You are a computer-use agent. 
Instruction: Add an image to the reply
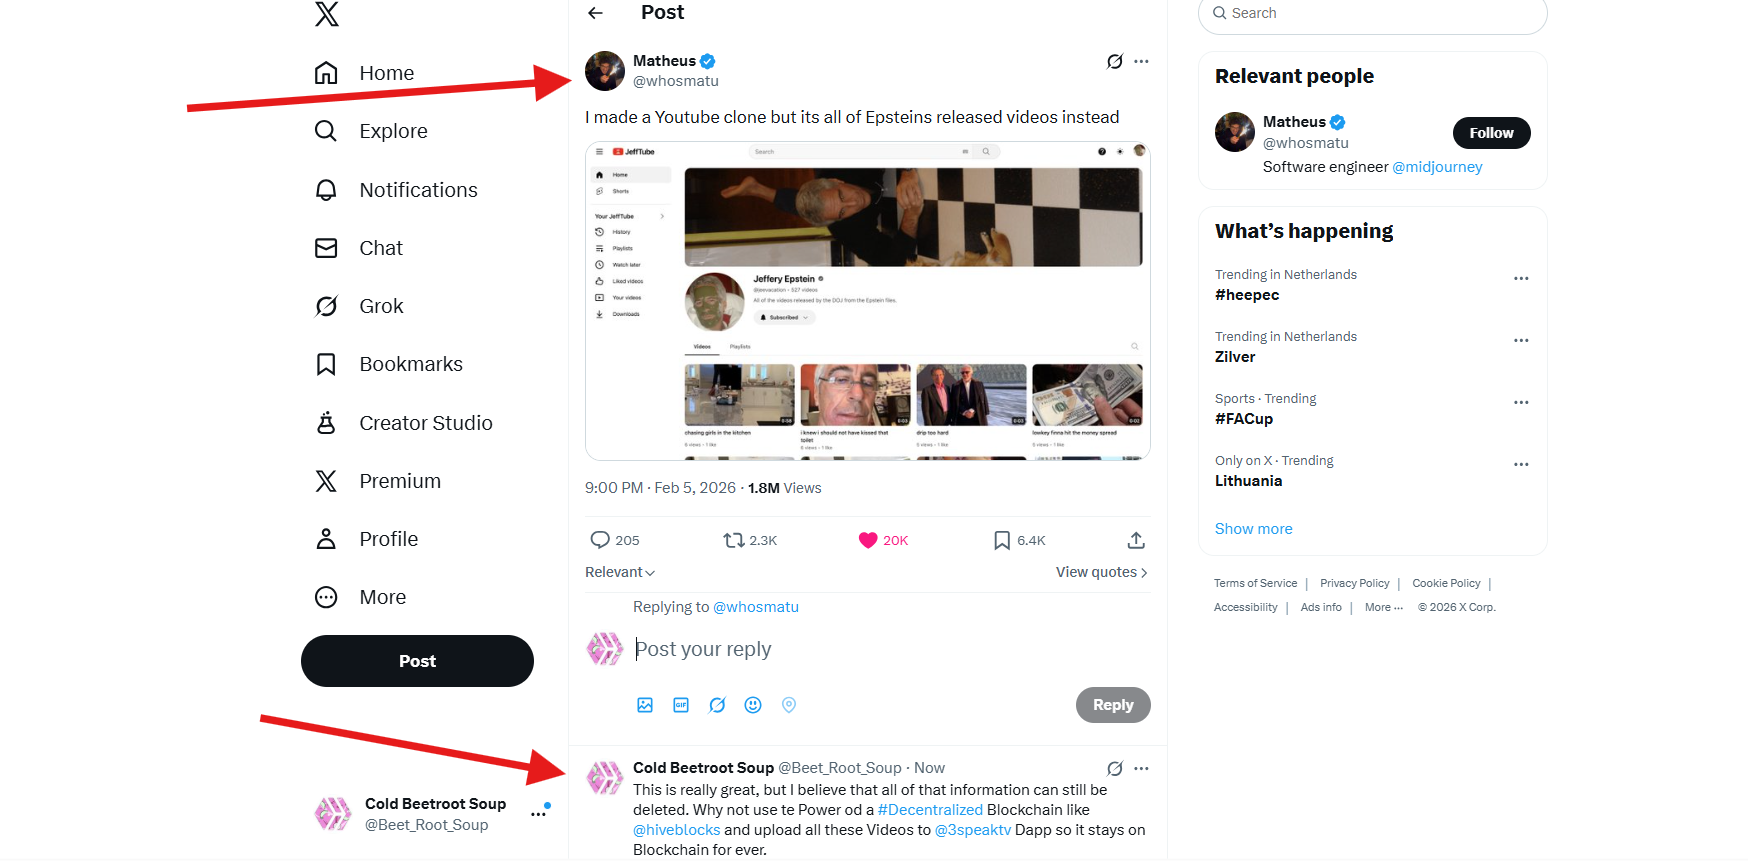point(645,705)
